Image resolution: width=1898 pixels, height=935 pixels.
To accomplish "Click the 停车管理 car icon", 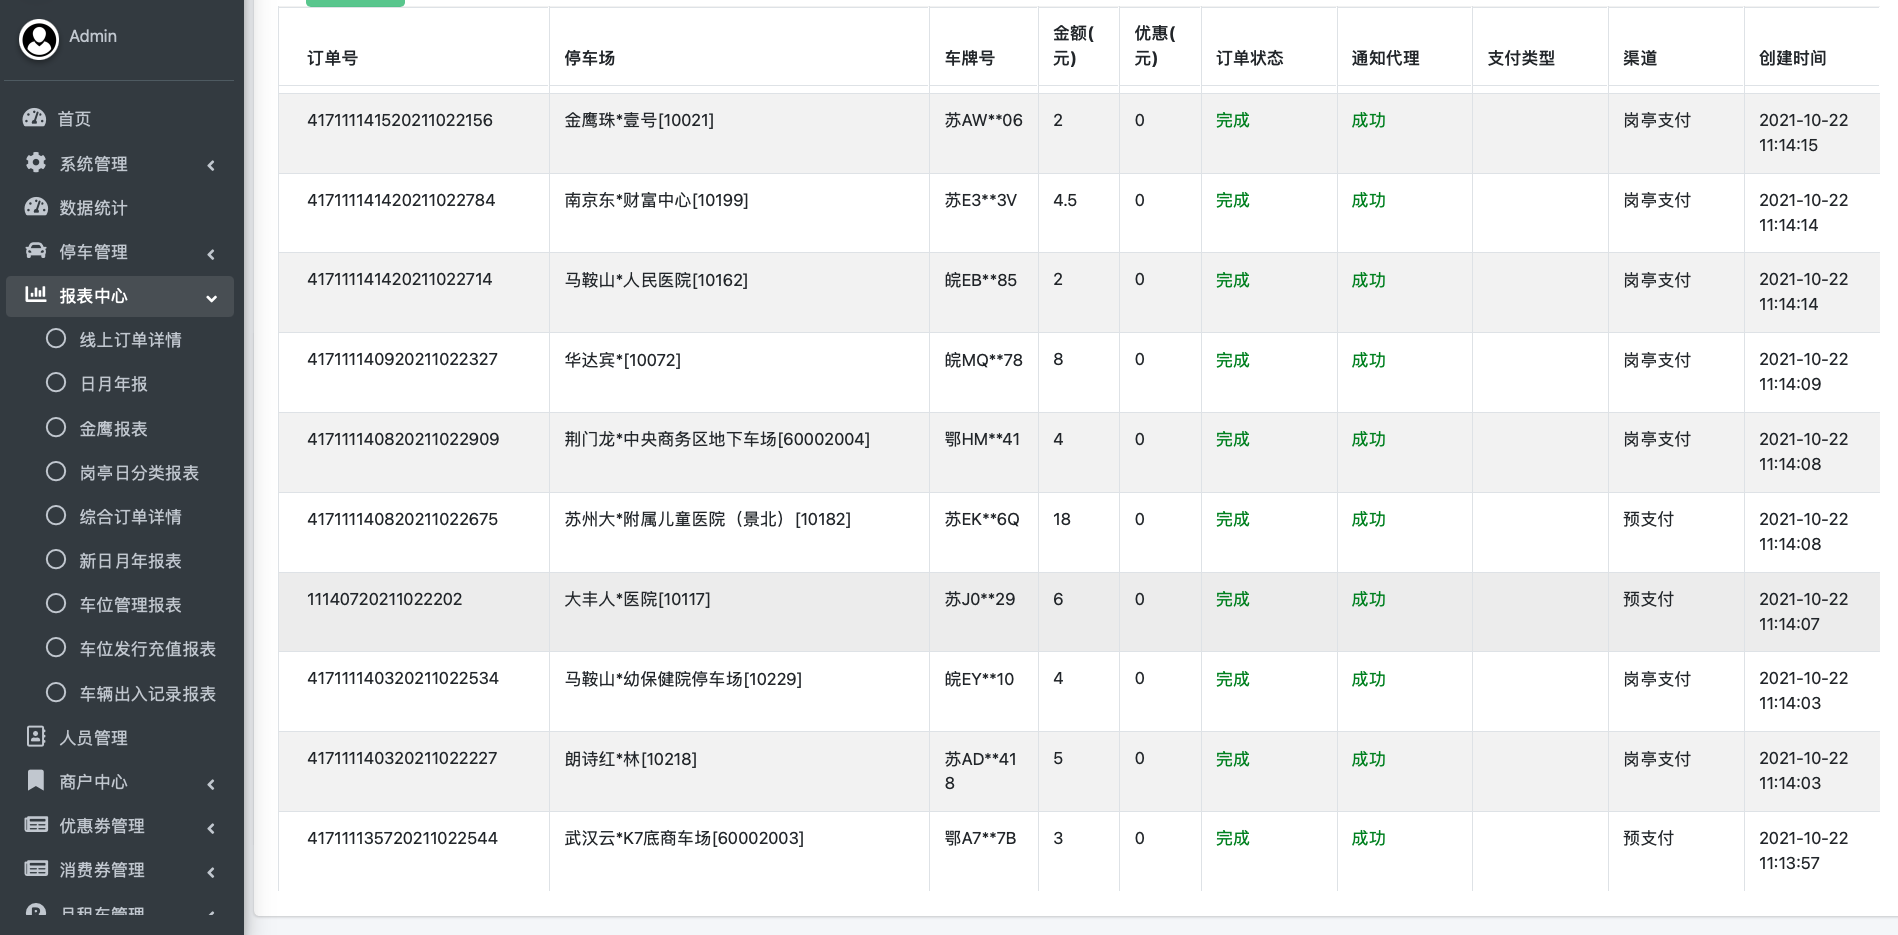I will tap(36, 251).
